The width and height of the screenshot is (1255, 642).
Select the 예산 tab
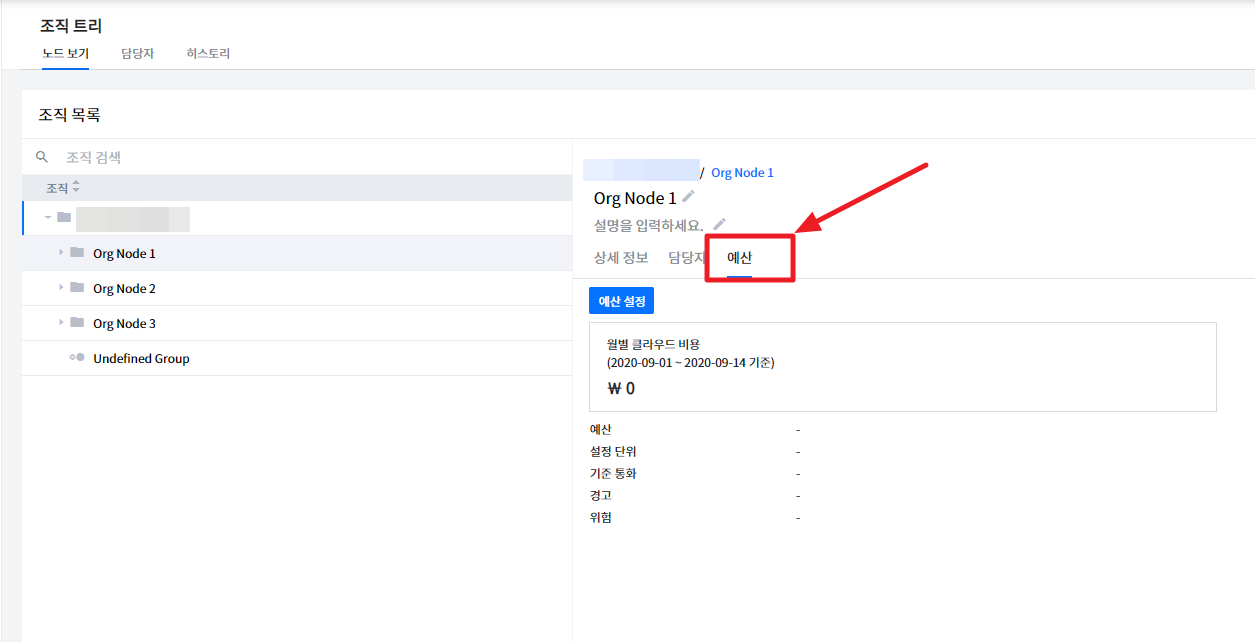(x=739, y=258)
